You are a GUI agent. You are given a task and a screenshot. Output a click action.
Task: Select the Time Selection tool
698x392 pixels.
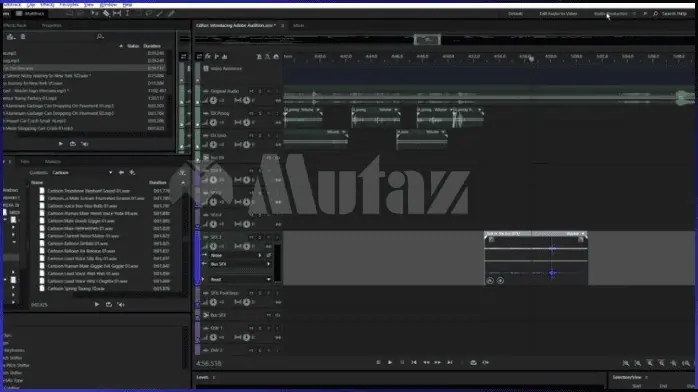(x=127, y=13)
